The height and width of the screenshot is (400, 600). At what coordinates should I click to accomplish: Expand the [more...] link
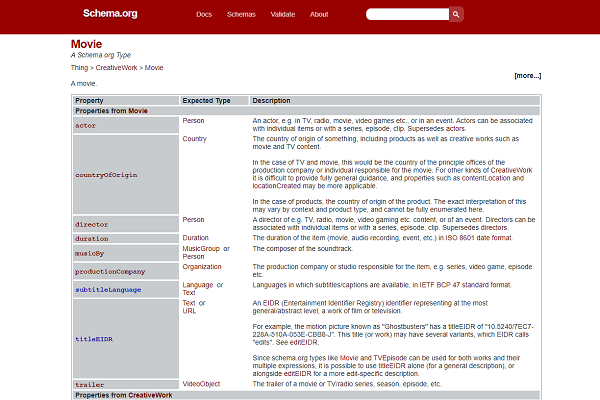528,76
